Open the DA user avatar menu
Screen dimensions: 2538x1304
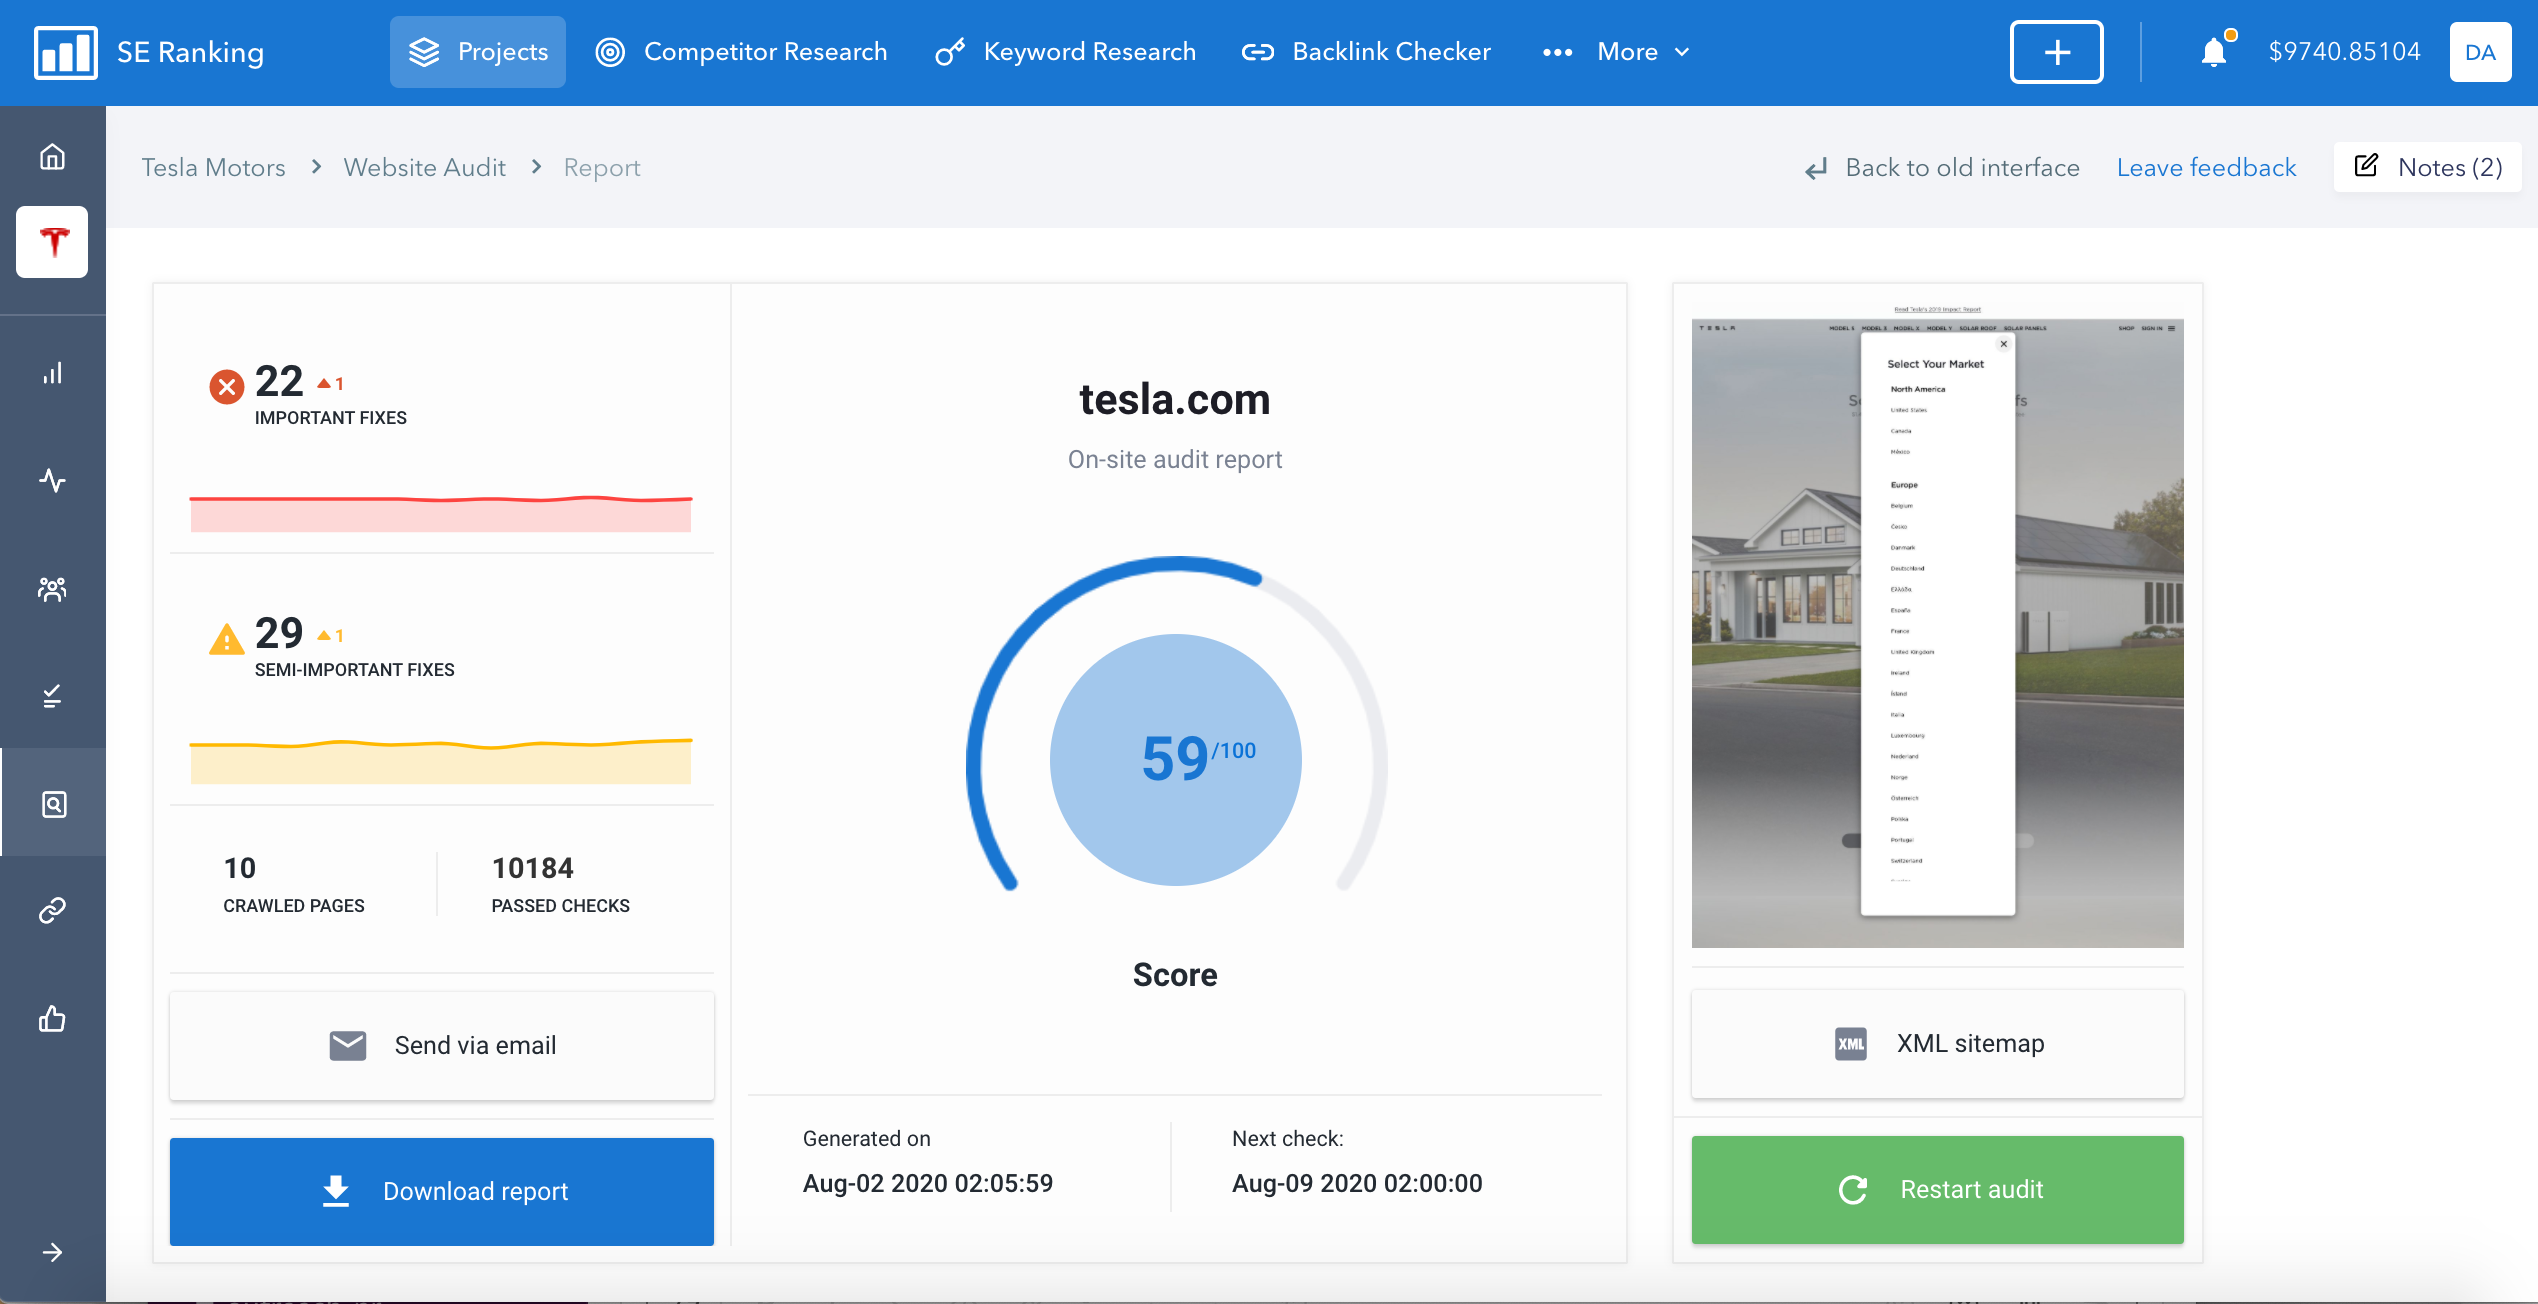pyautogui.click(x=2480, y=52)
